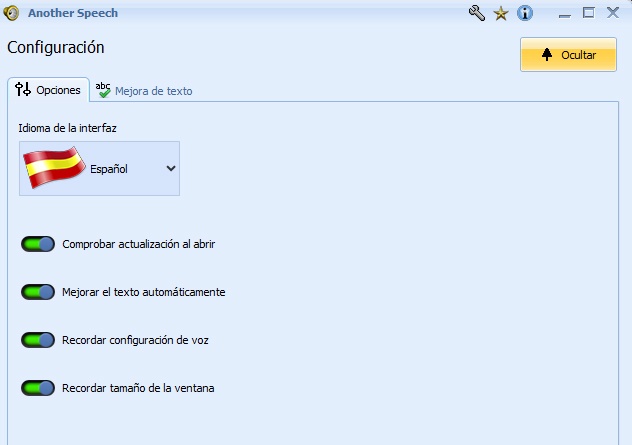Click the Spanish flag icon

point(54,167)
